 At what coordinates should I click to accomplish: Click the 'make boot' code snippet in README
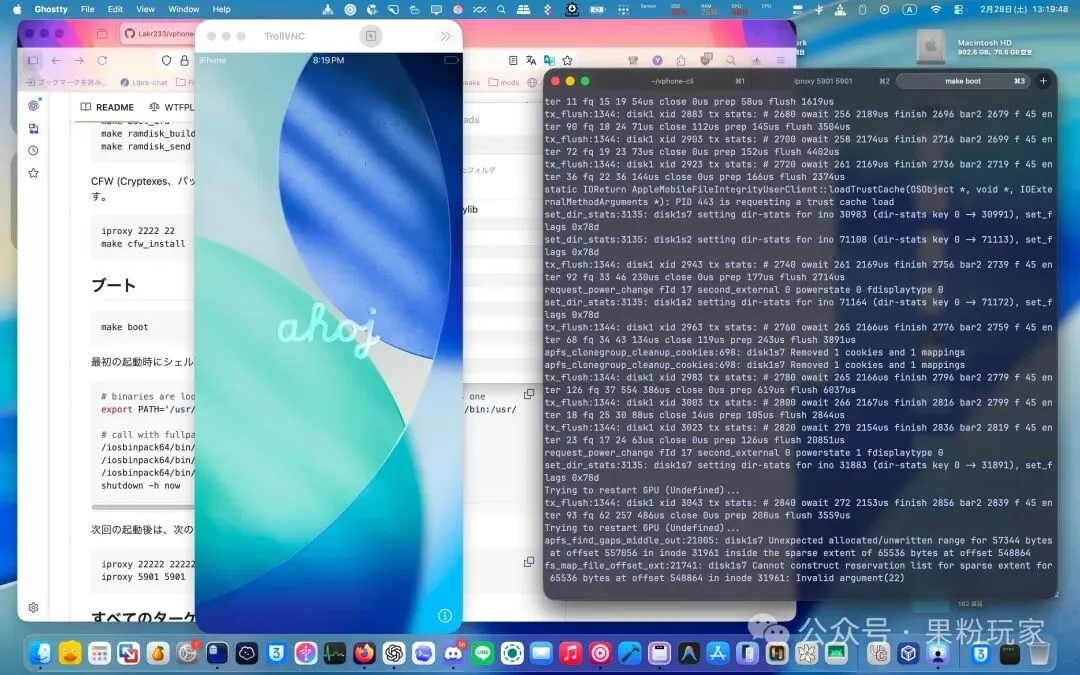click(x=125, y=327)
